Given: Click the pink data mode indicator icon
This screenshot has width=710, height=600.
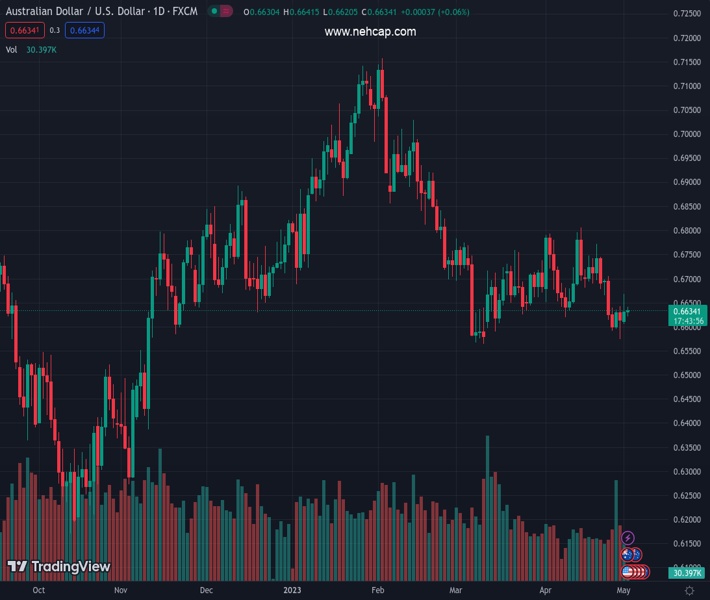Looking at the screenshot, I should [226, 11].
